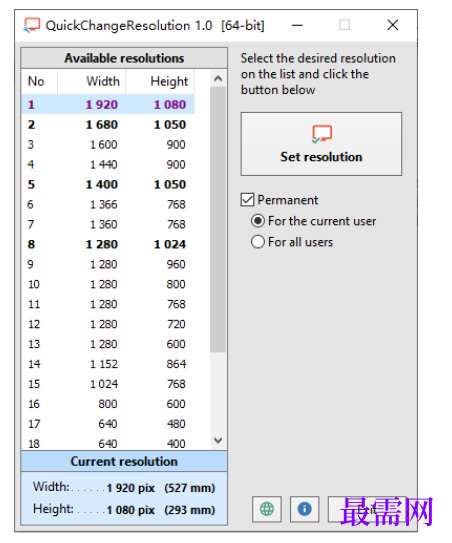The width and height of the screenshot is (452, 543).
Task: Select resolution row 7, 1 360 x 768
Action: (x=108, y=224)
